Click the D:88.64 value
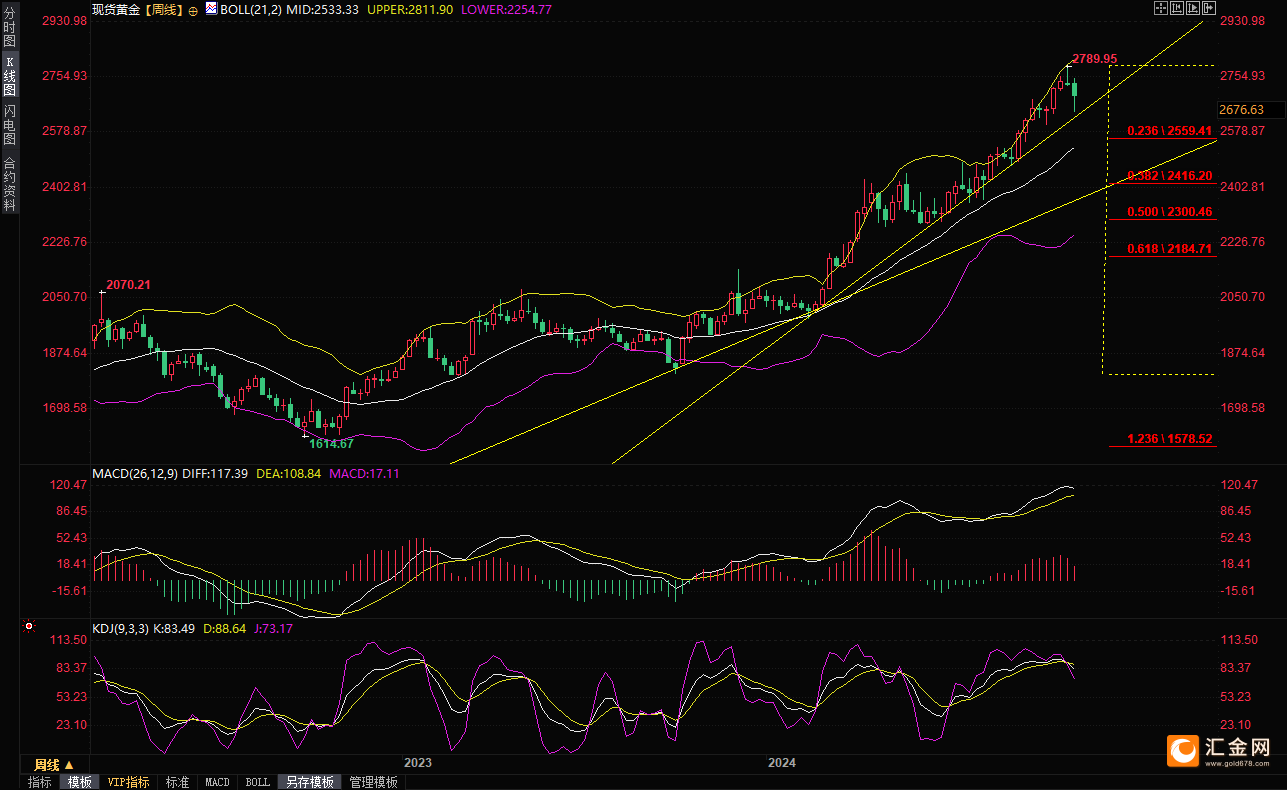 [x=225, y=629]
